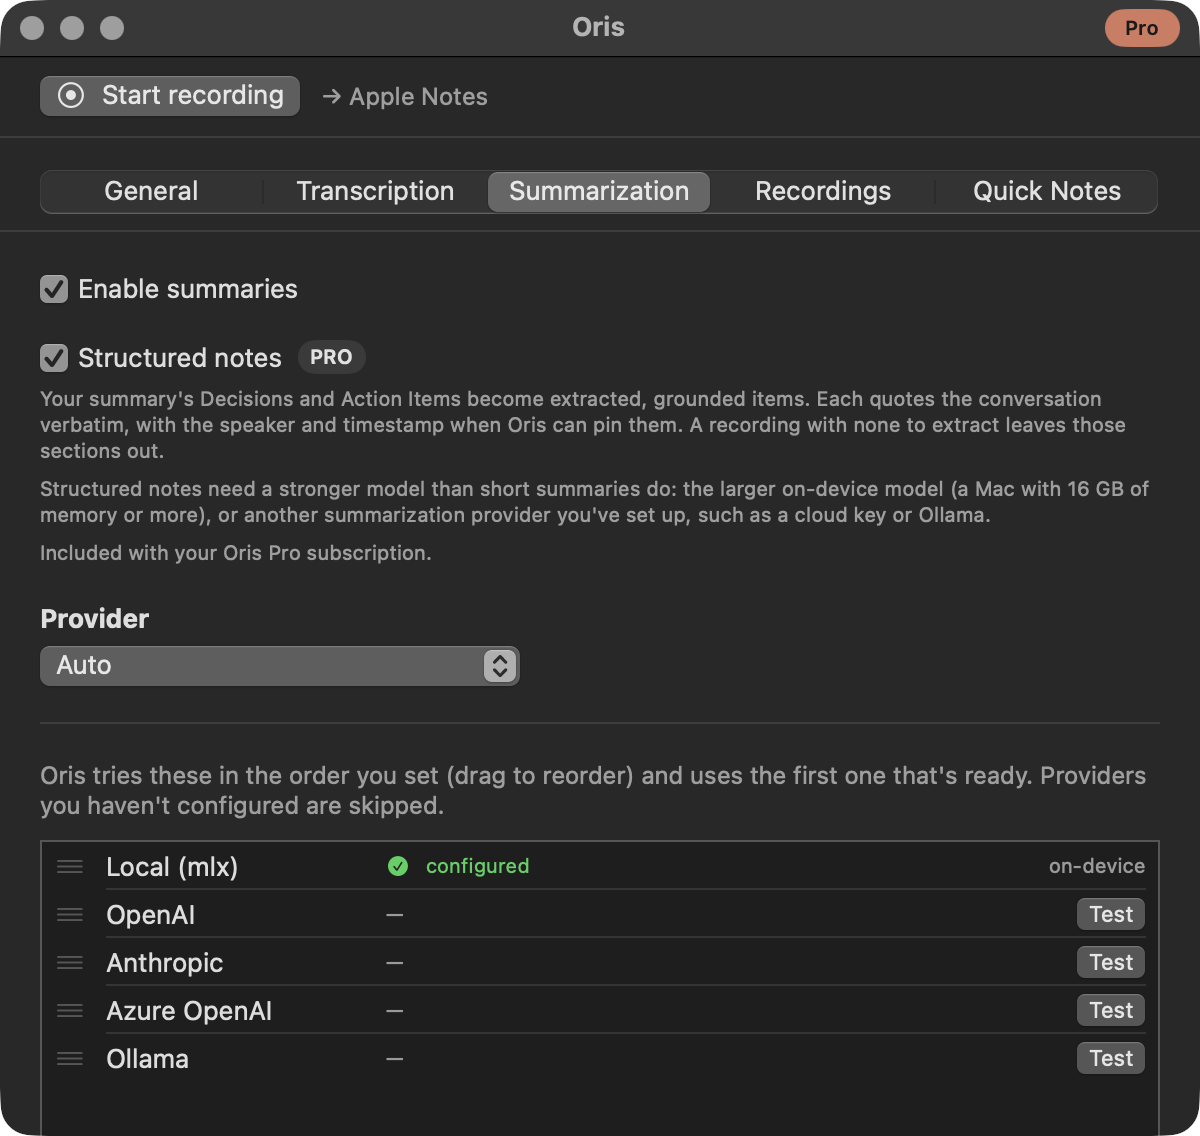Click the 'on-device' label
This screenshot has height=1136, width=1200.
pyautogui.click(x=1097, y=866)
